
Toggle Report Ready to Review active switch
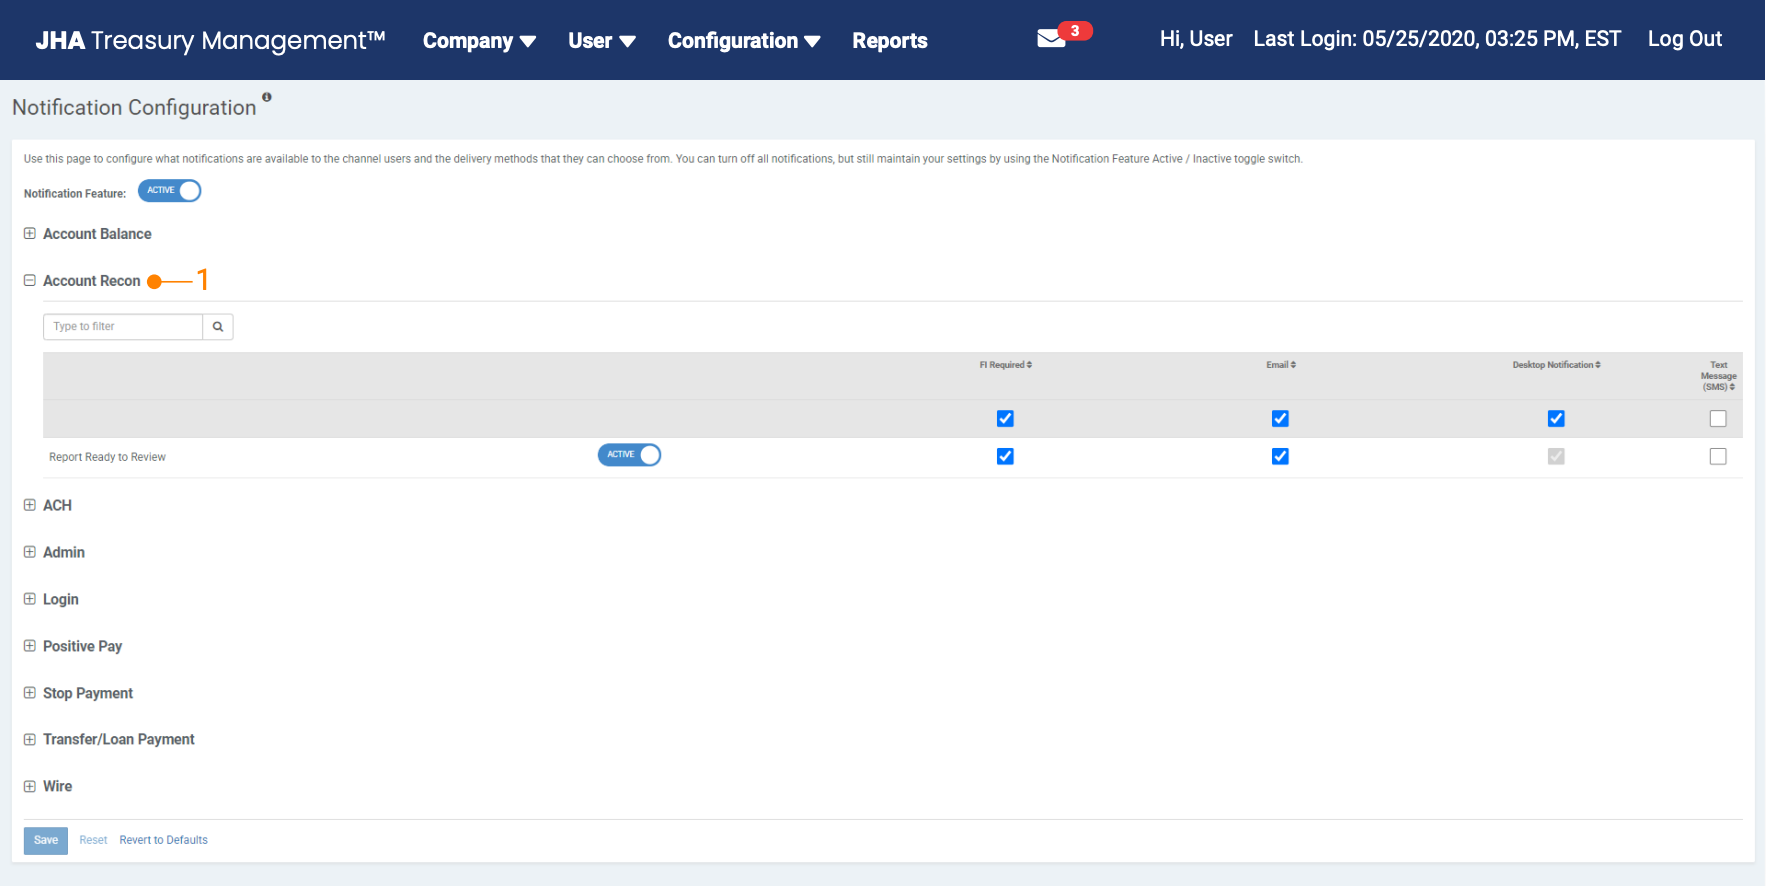coord(629,455)
